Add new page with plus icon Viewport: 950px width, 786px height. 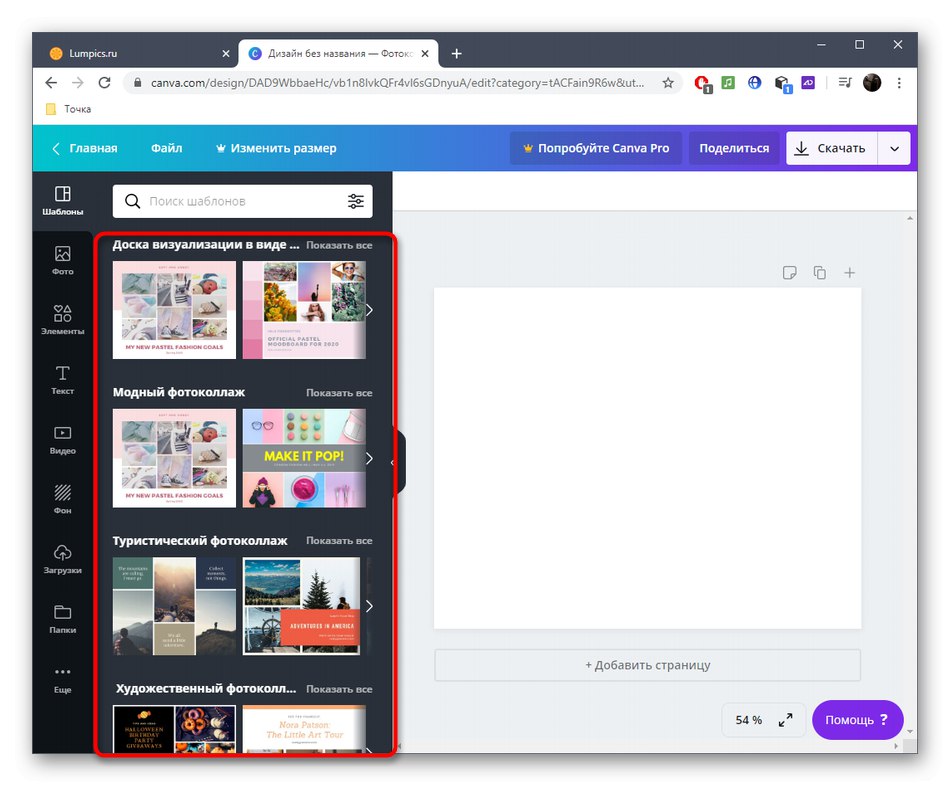click(849, 273)
